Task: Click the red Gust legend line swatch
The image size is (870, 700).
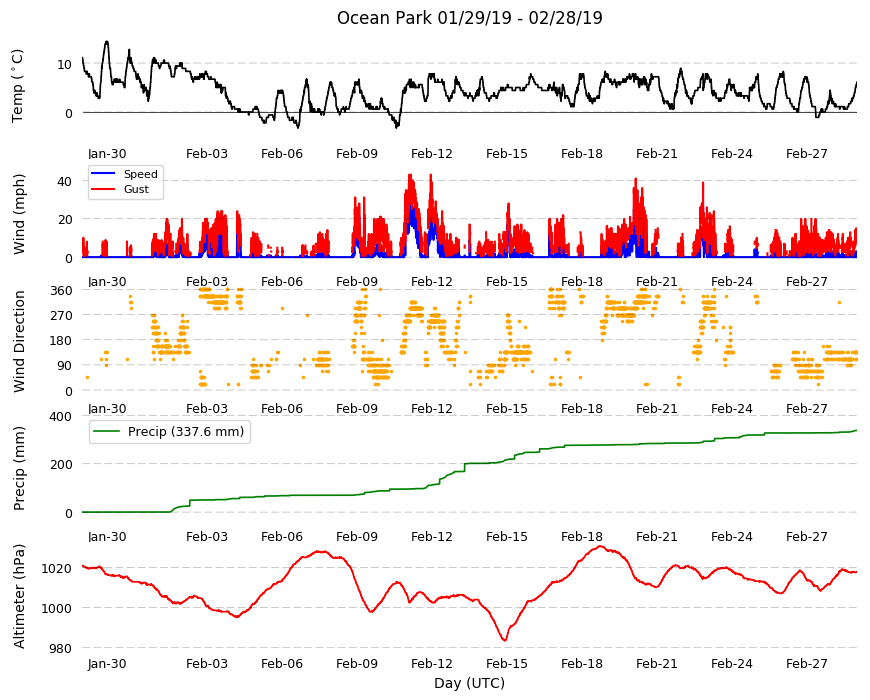Action: coord(103,189)
